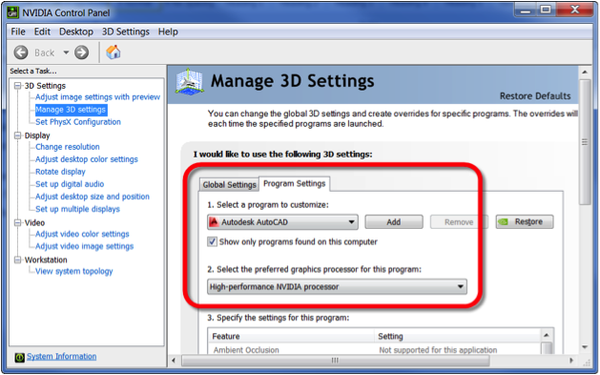Click the NVIDIA Control Panel title bar icon
Screen dimensions: 600x375
[13, 12]
